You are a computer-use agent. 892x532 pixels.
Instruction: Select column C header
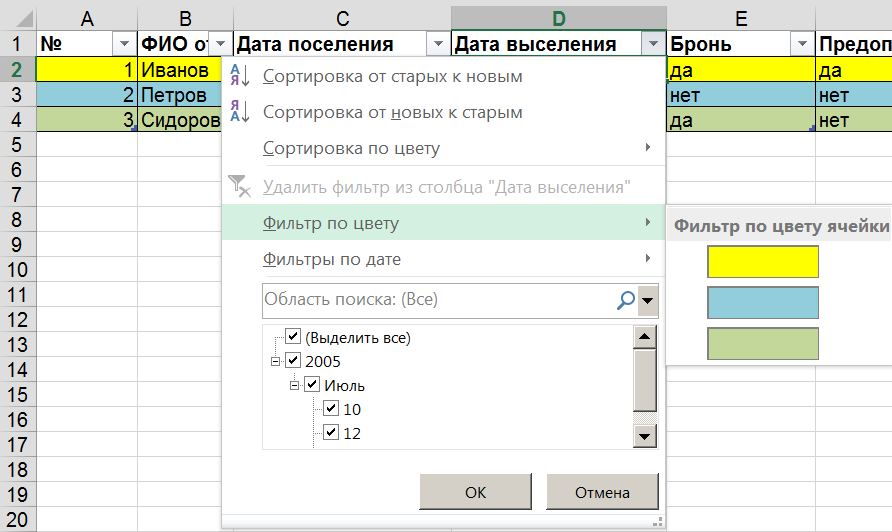[x=342, y=19]
